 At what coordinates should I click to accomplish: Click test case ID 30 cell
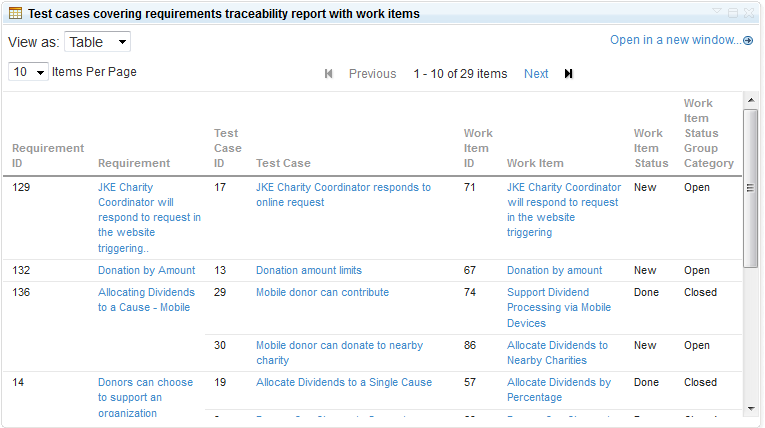pos(220,346)
